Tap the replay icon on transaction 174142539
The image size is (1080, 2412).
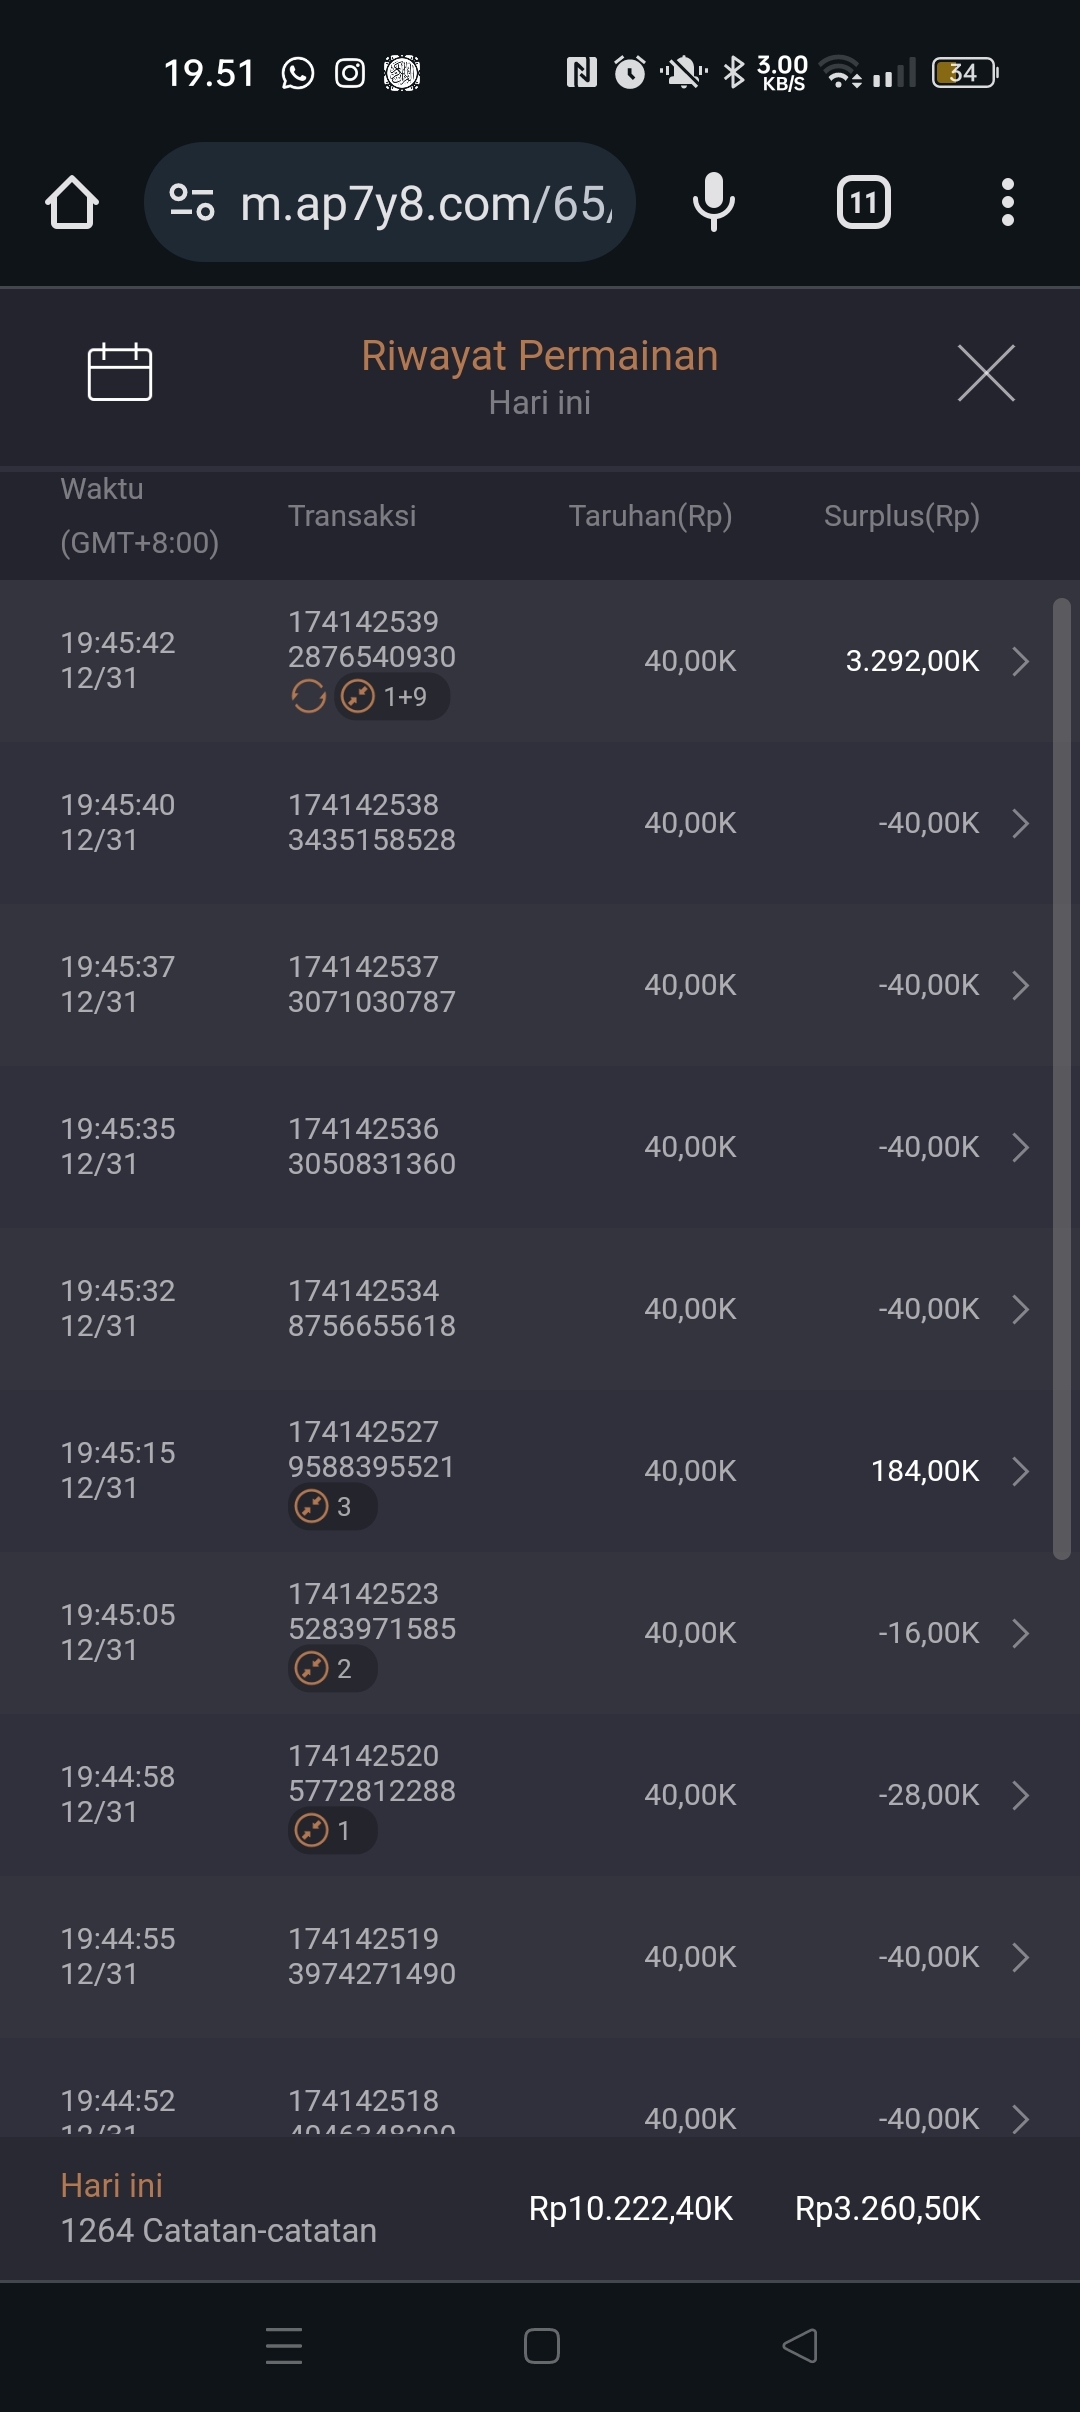308,696
